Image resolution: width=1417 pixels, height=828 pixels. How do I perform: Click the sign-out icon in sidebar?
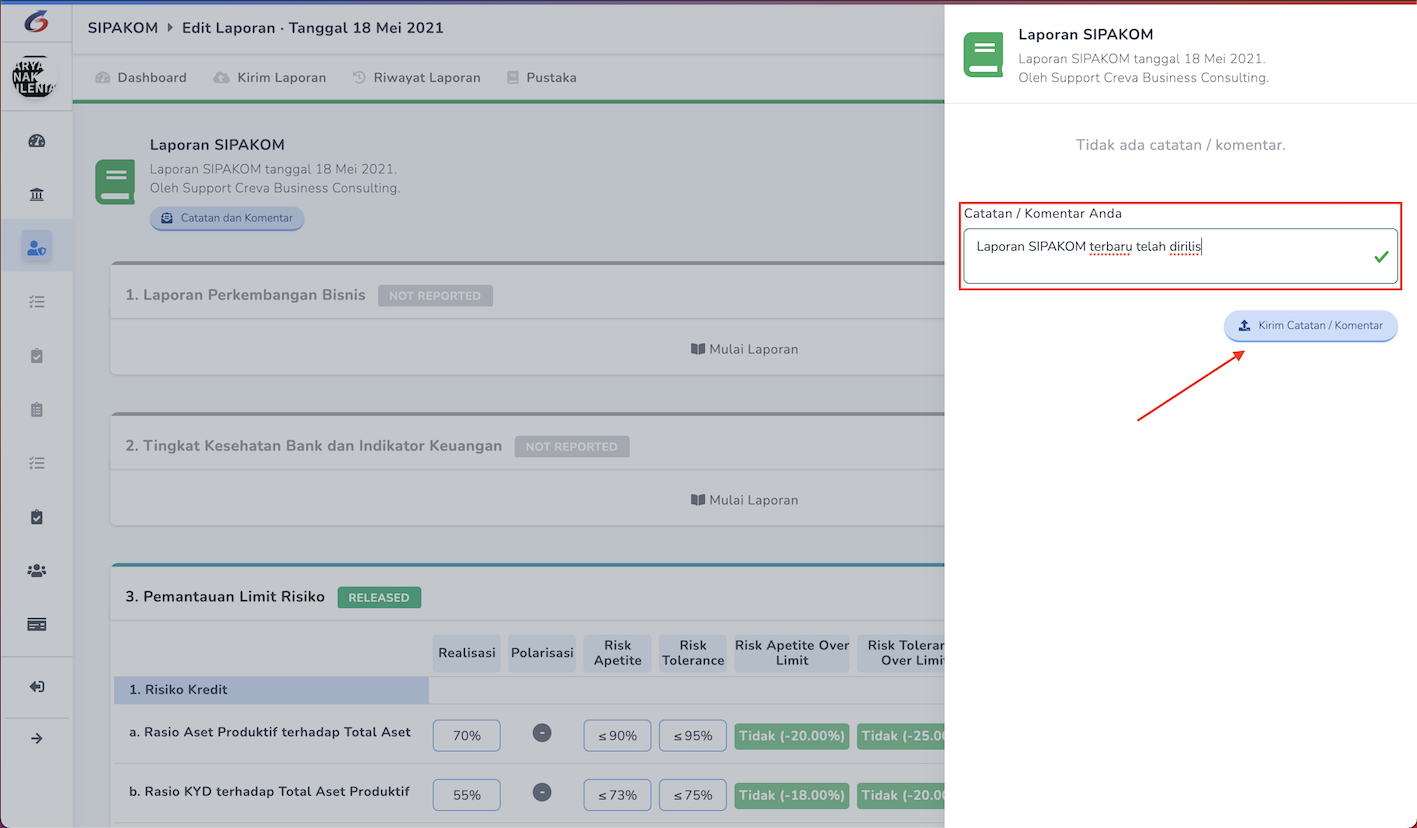tap(37, 686)
